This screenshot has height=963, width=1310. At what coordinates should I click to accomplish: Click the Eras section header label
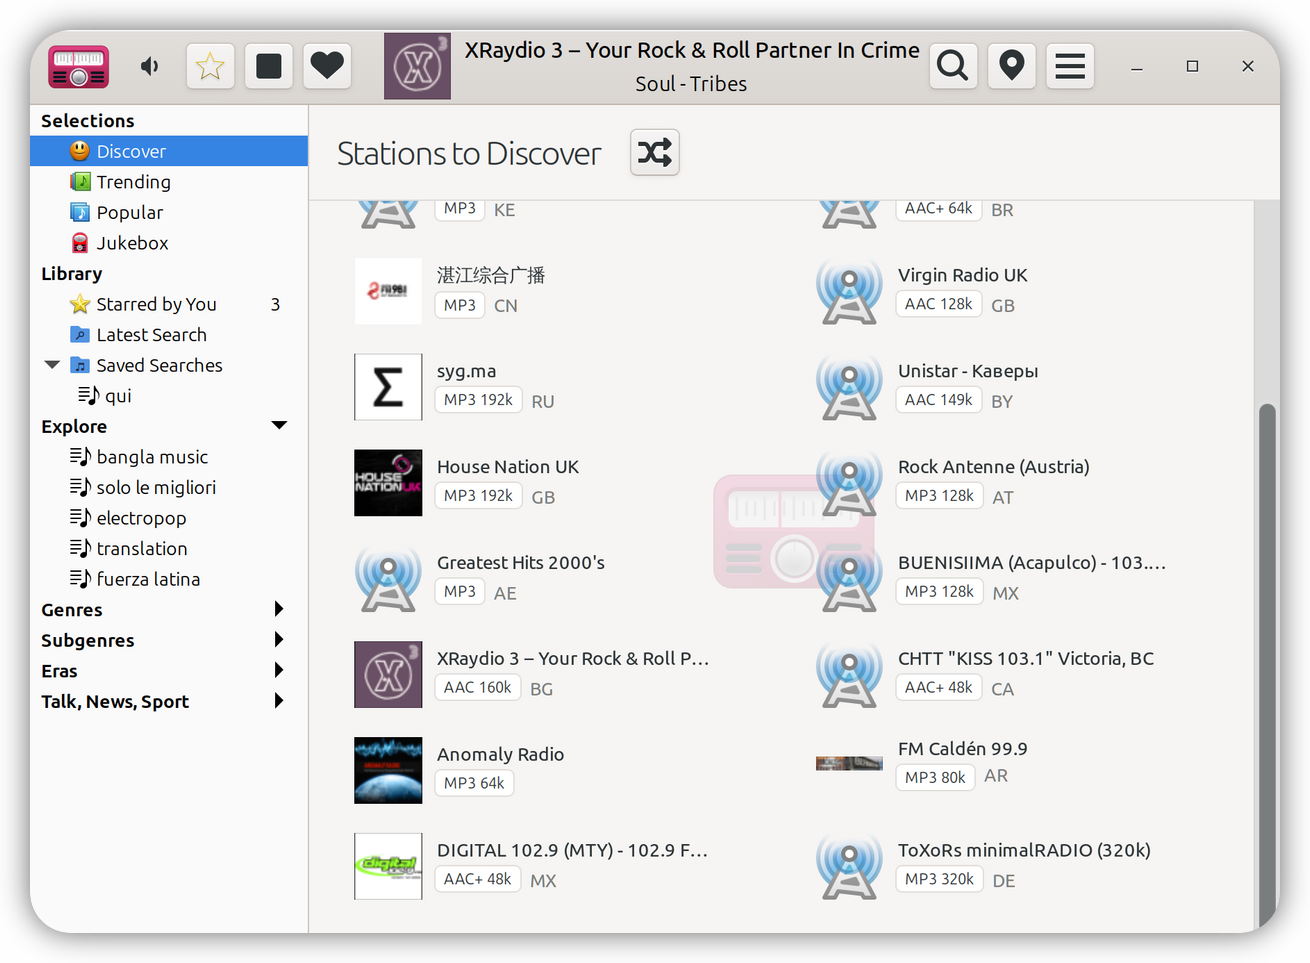59,671
